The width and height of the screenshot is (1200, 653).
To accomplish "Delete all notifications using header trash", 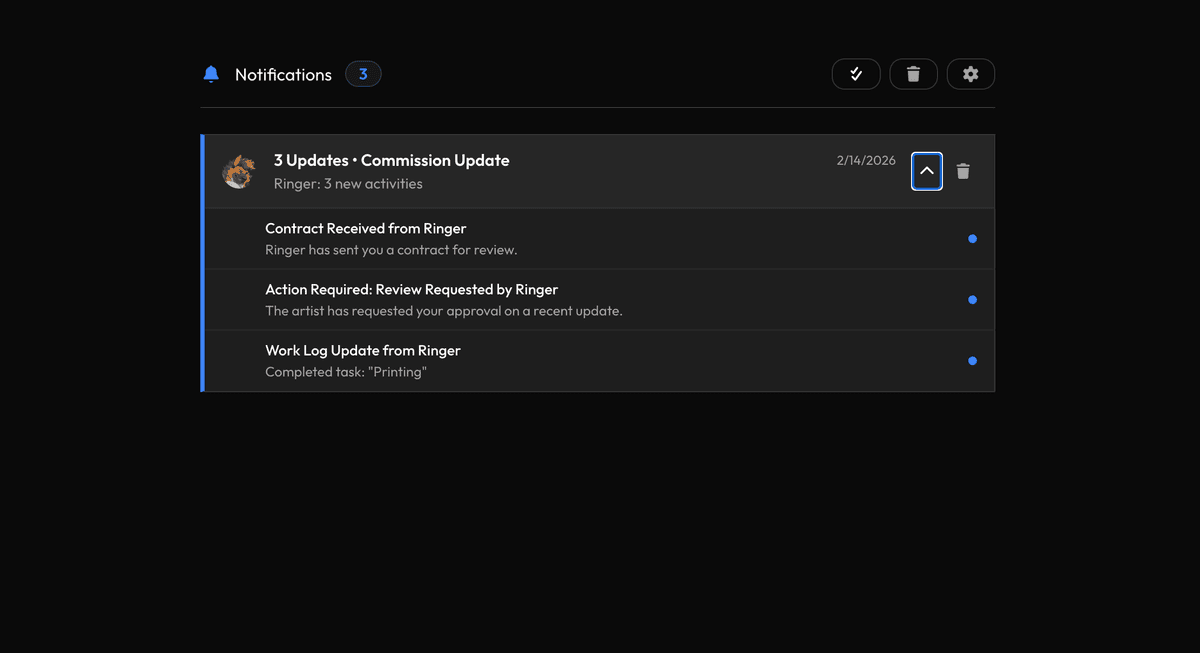I will pyautogui.click(x=913, y=74).
